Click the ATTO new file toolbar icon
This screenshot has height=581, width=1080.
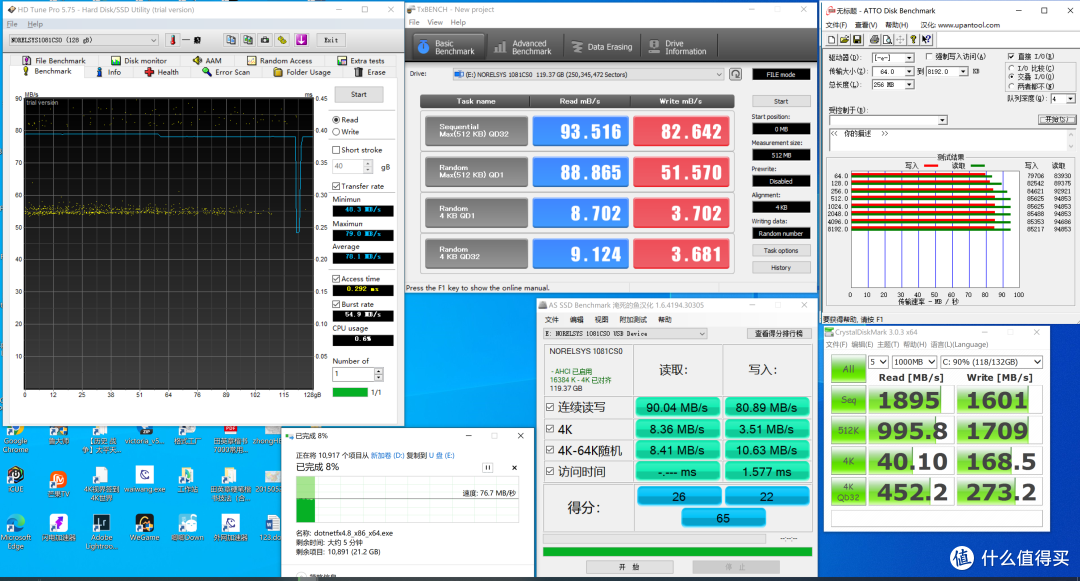(832, 40)
